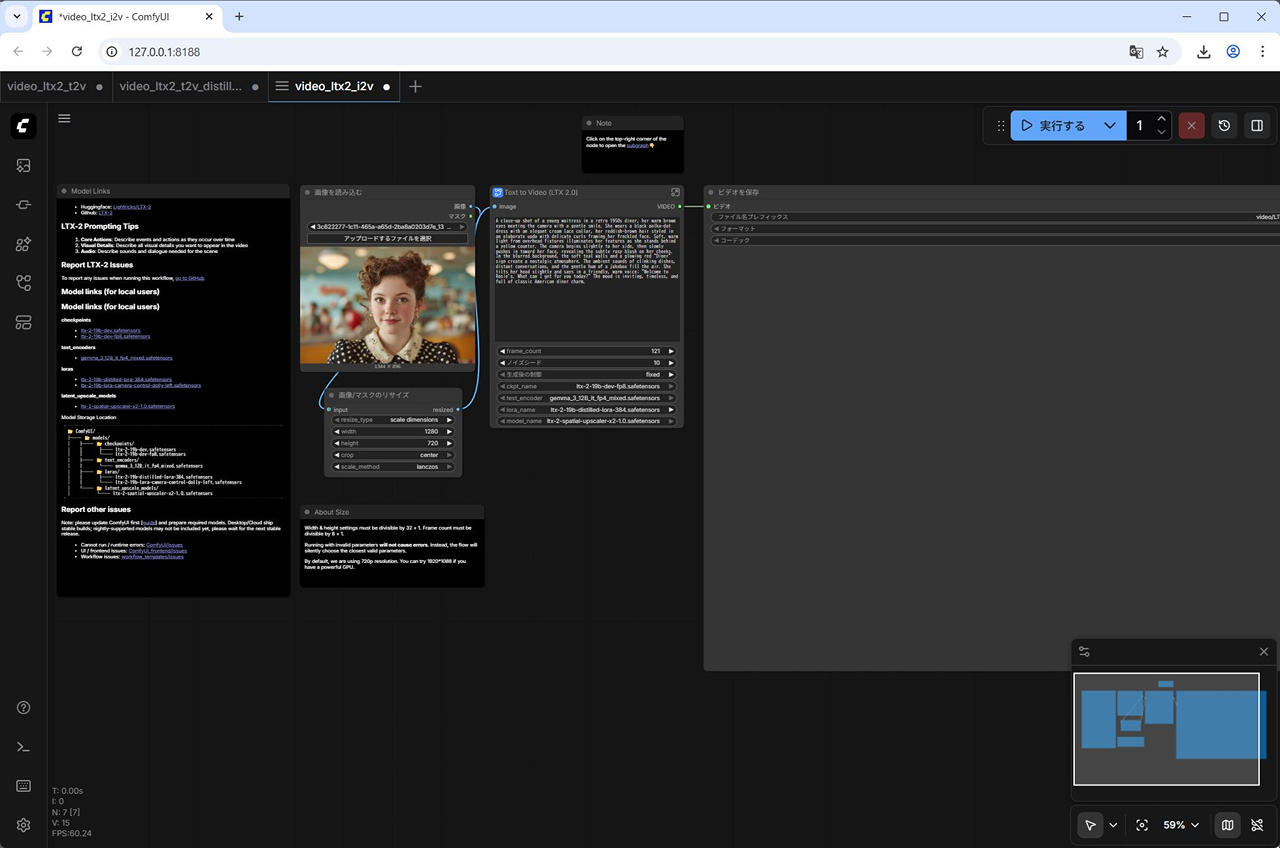The image size is (1280, 848).
Task: Open subgraph of Text to Video node
Action: point(675,192)
